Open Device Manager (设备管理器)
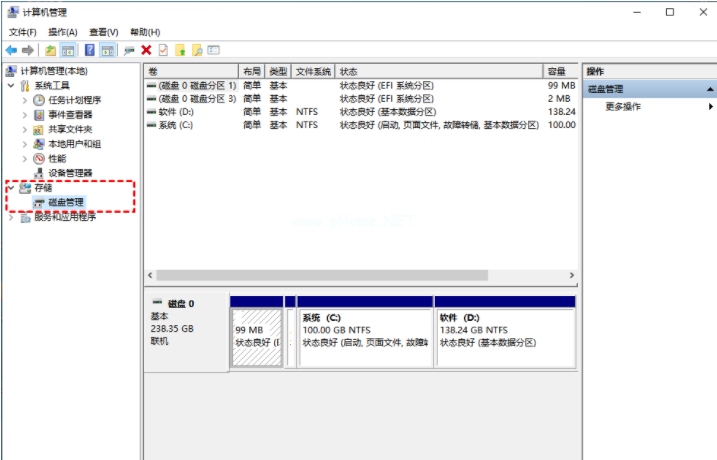 pos(70,173)
